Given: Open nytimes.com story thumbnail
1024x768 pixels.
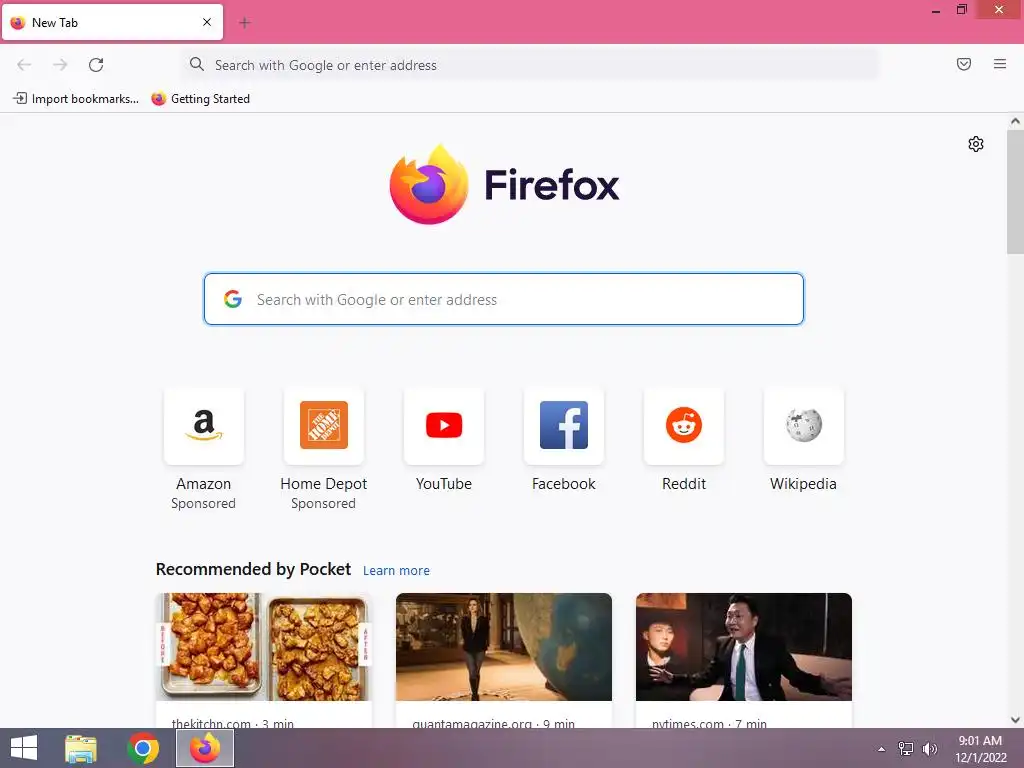Looking at the screenshot, I should tap(744, 647).
